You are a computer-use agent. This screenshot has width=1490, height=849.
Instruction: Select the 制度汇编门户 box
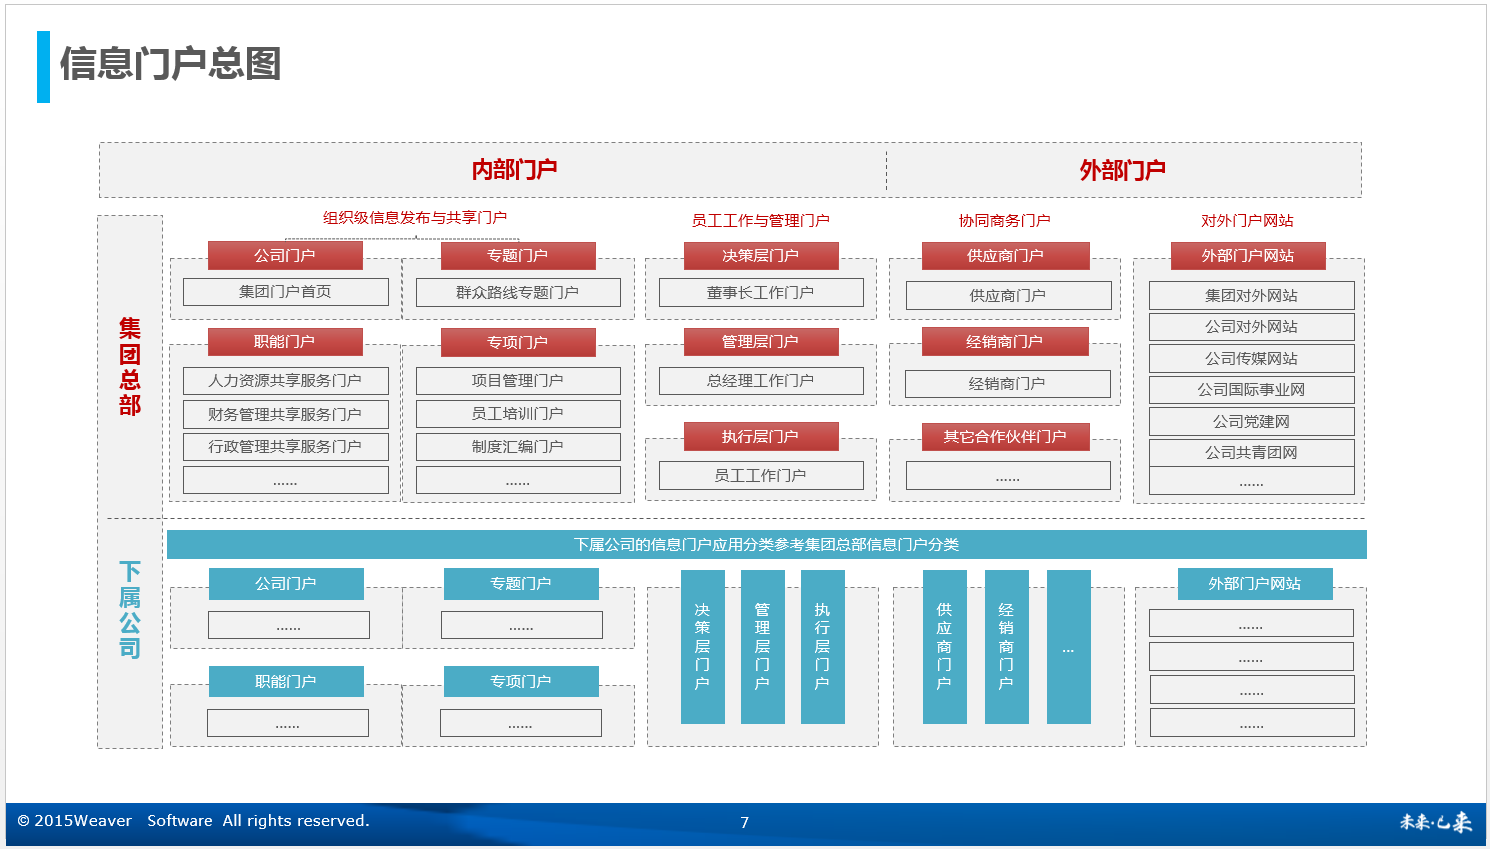pyautogui.click(x=517, y=447)
